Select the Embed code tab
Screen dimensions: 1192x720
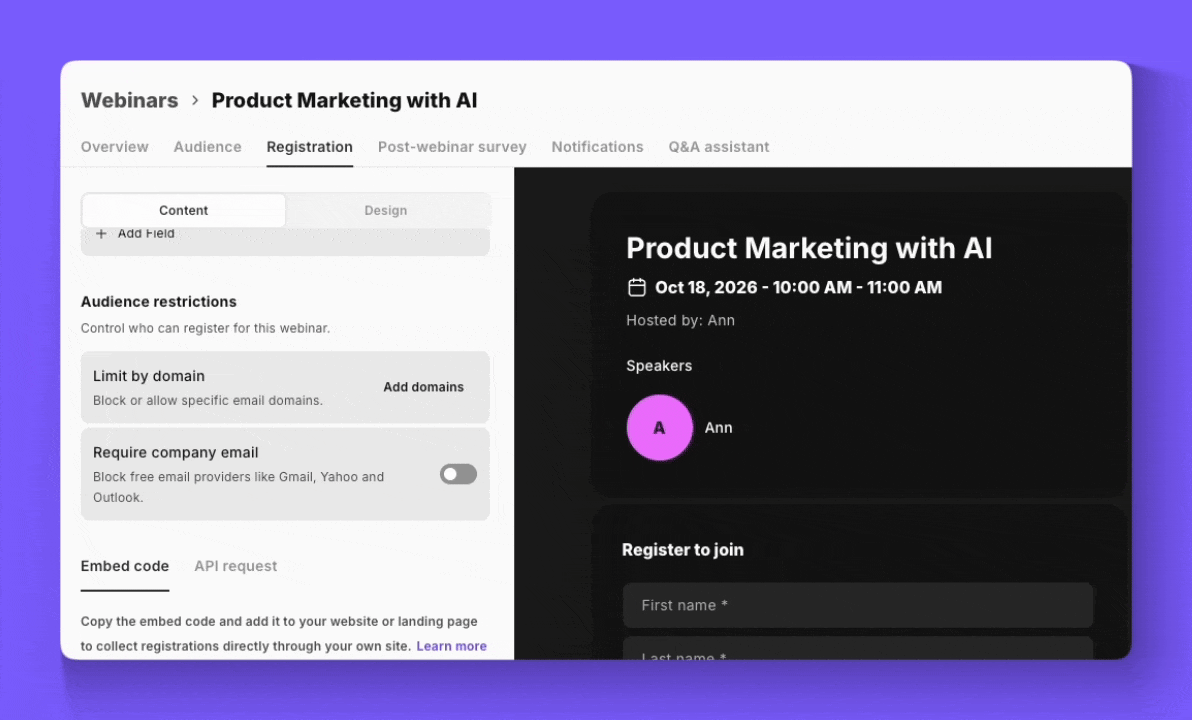(x=125, y=566)
